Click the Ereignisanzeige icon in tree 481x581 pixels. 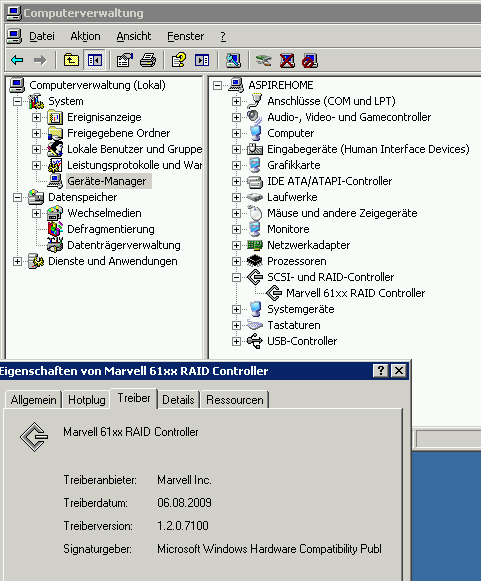click(x=55, y=117)
